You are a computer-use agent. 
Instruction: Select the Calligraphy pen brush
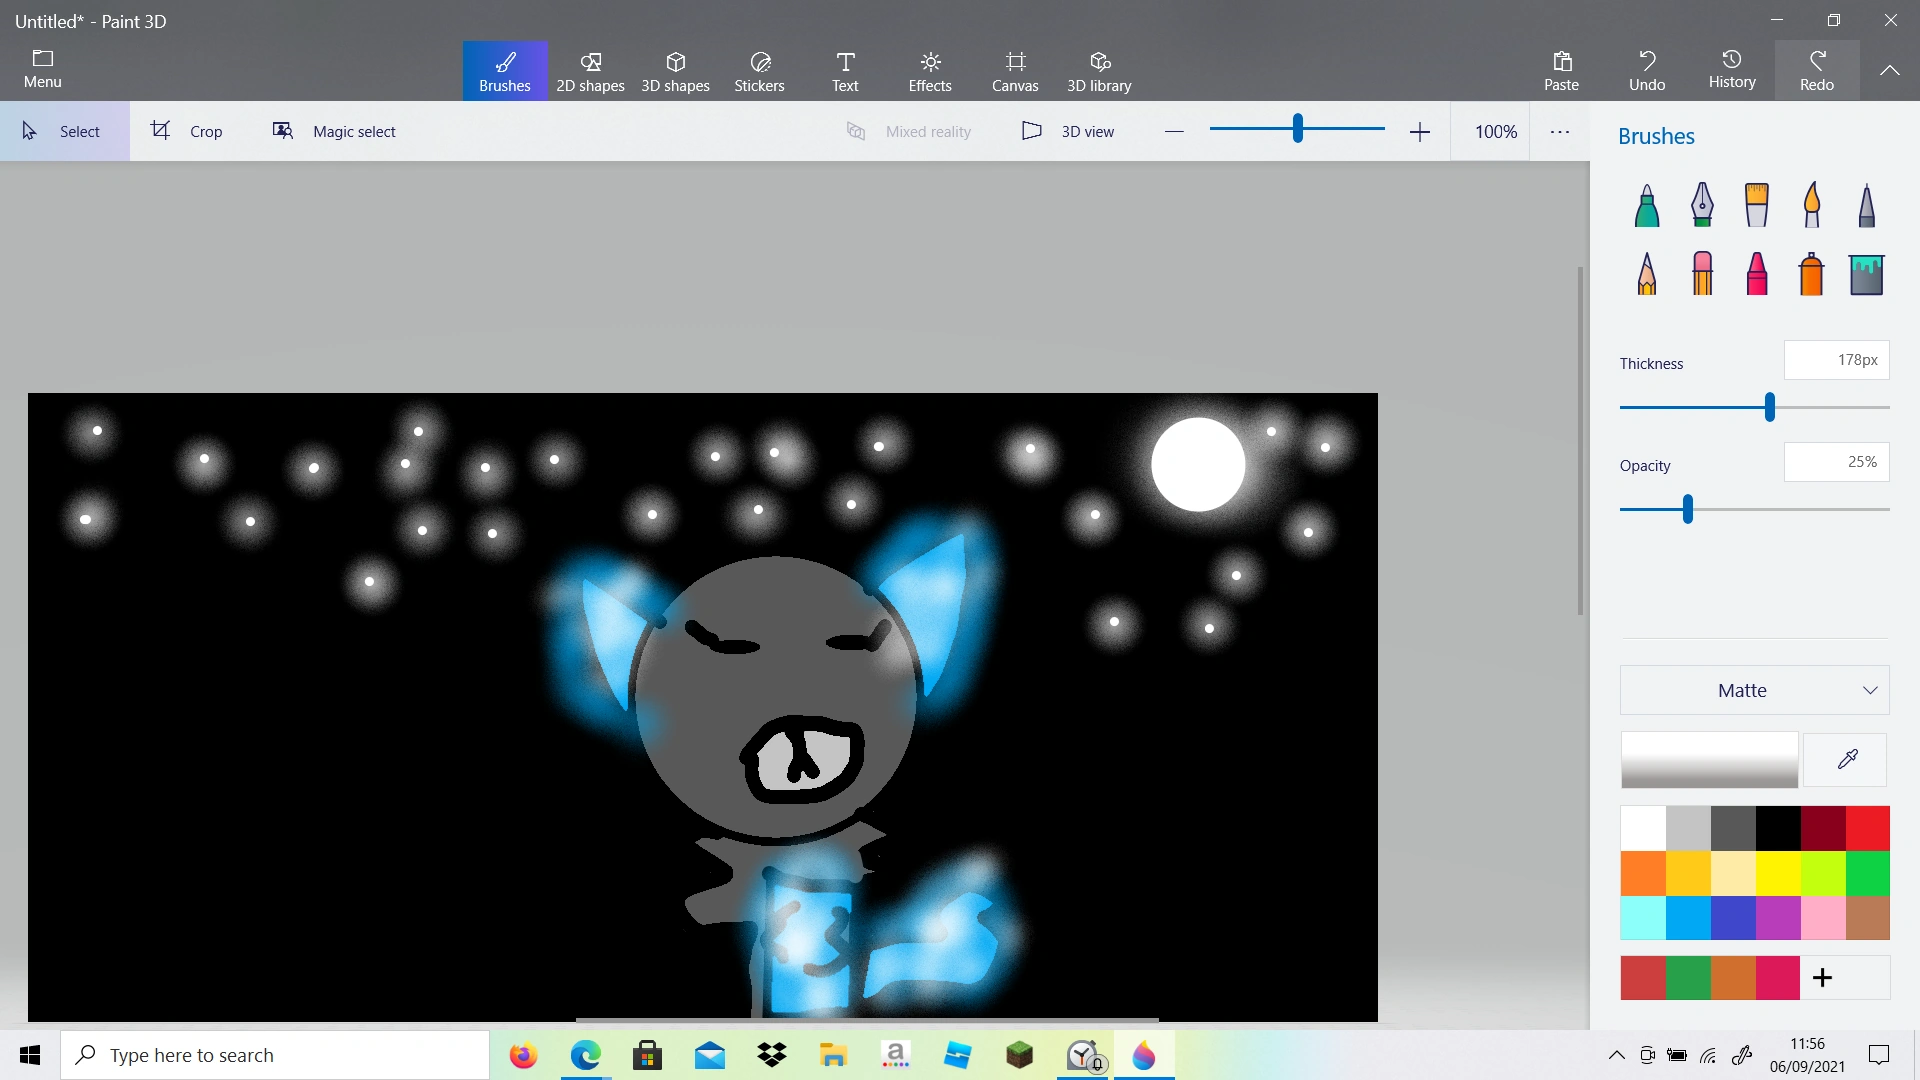[1701, 204]
